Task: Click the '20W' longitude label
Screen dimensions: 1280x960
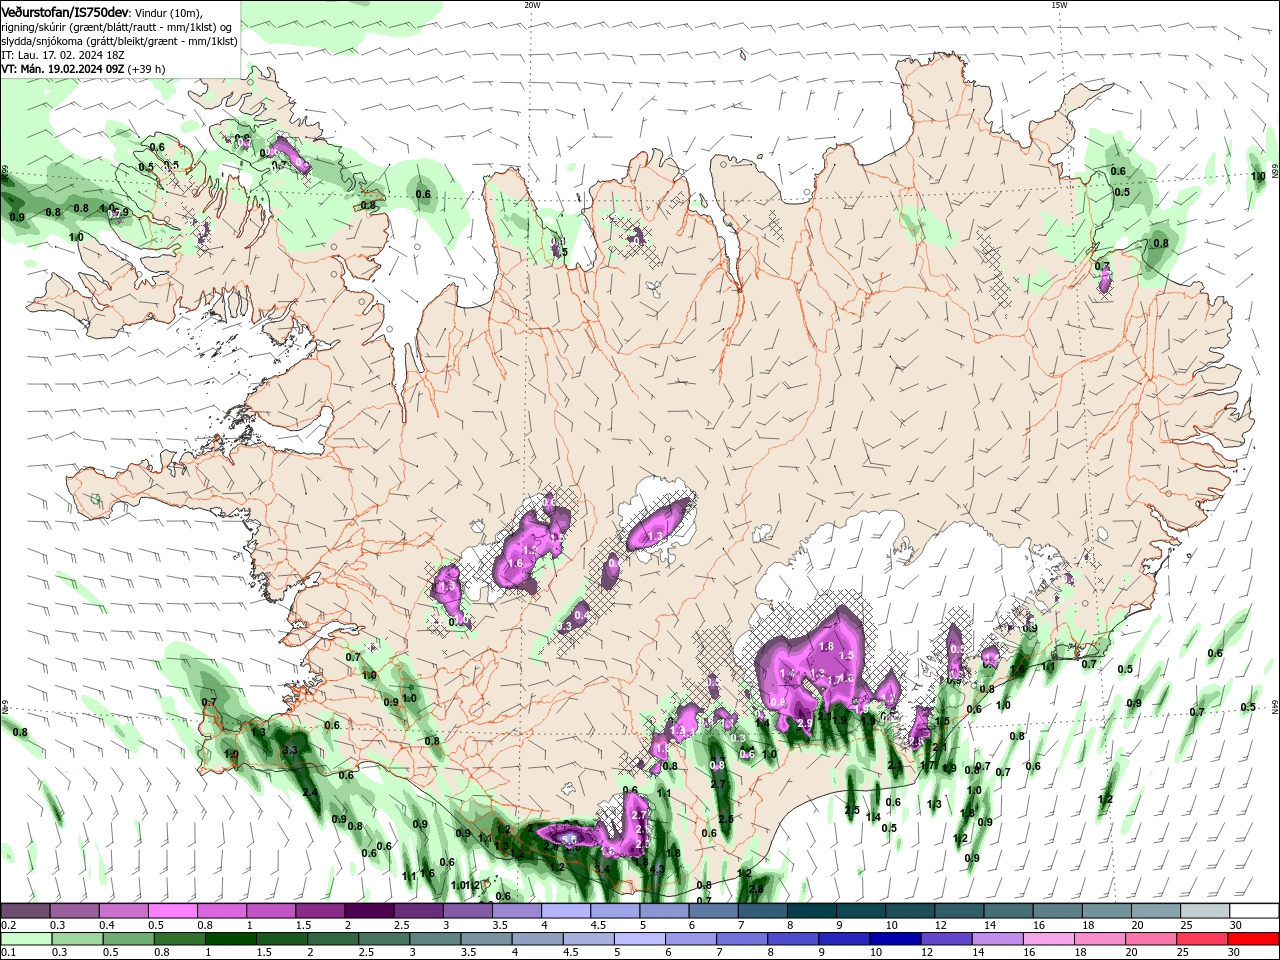Action: click(x=532, y=5)
